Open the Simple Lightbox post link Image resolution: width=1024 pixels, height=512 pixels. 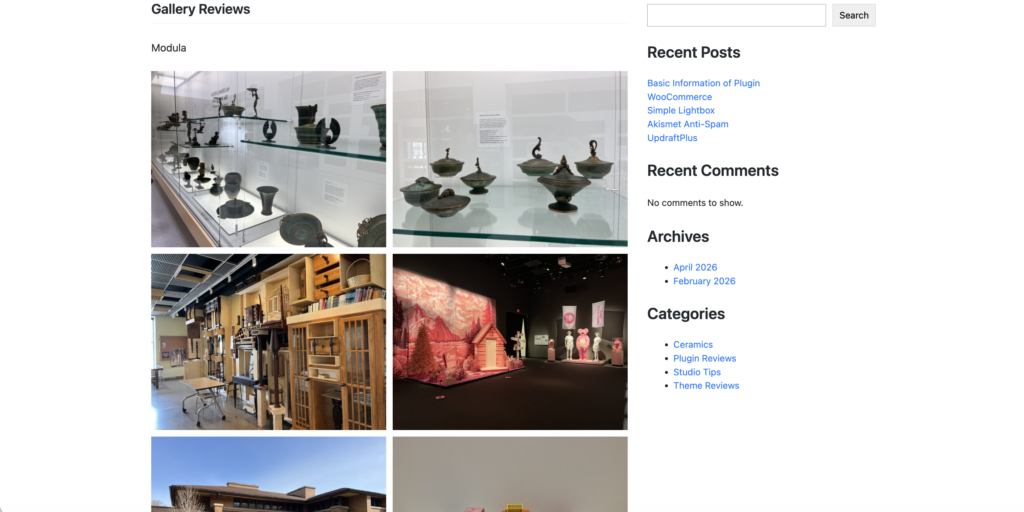[x=680, y=110]
